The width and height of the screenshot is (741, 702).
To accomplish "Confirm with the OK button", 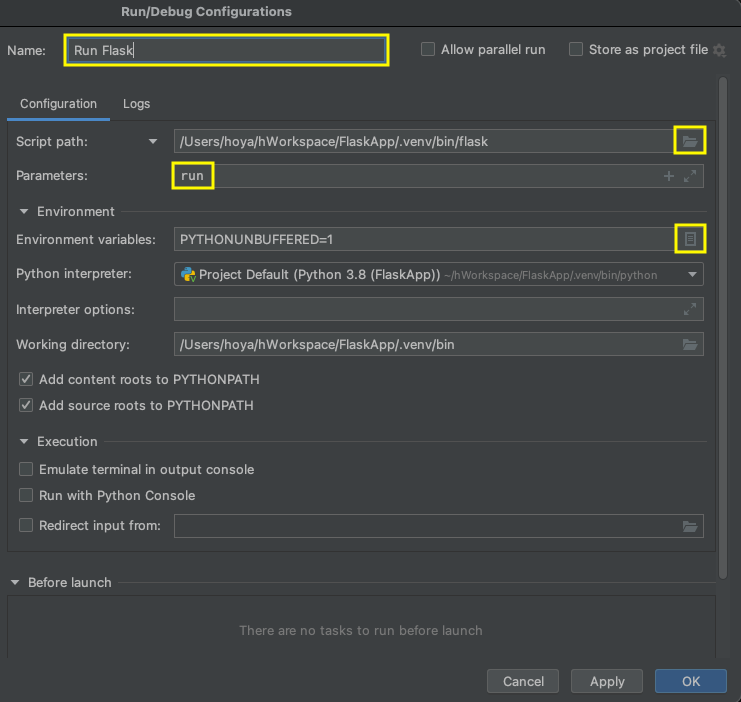I will [690, 681].
